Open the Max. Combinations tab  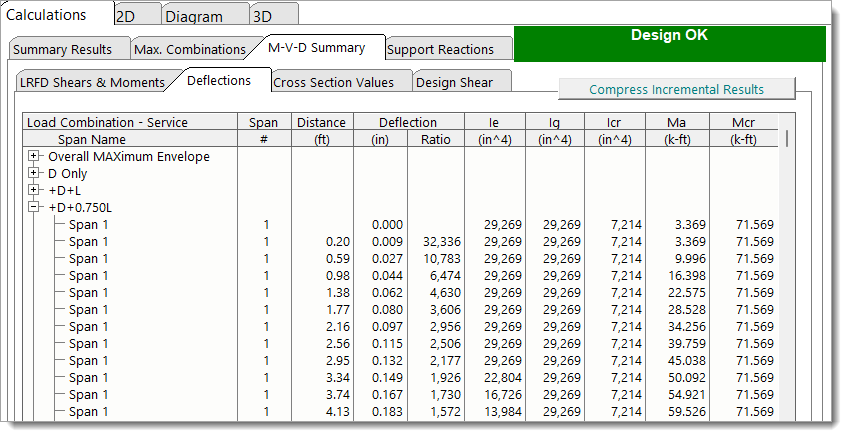point(190,49)
